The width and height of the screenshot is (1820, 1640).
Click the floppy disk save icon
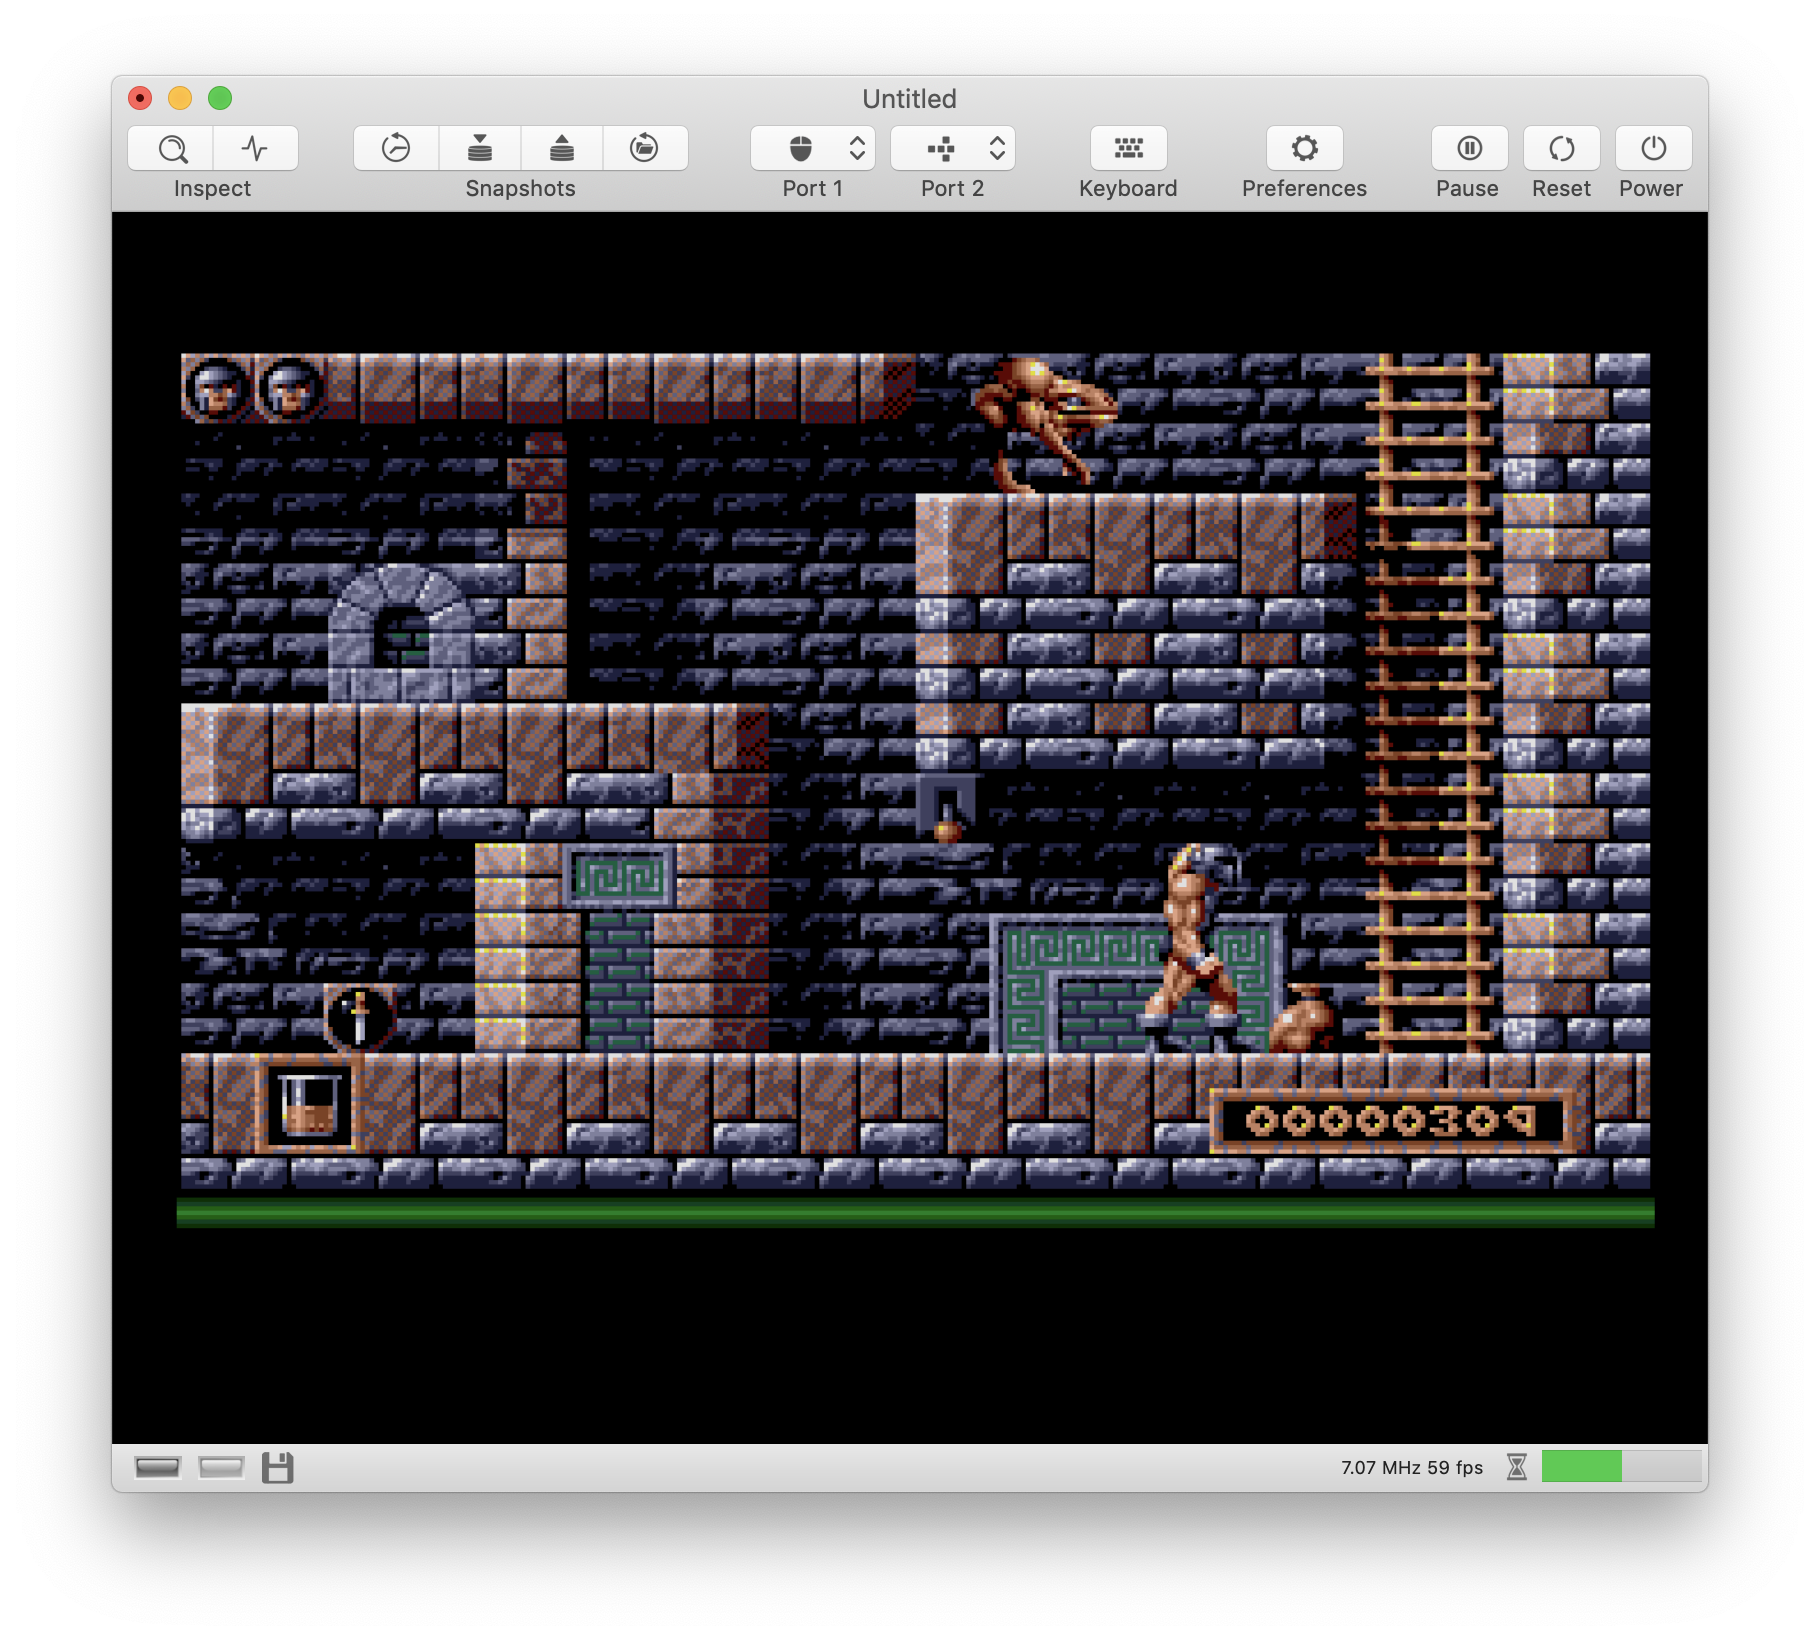tap(277, 1467)
